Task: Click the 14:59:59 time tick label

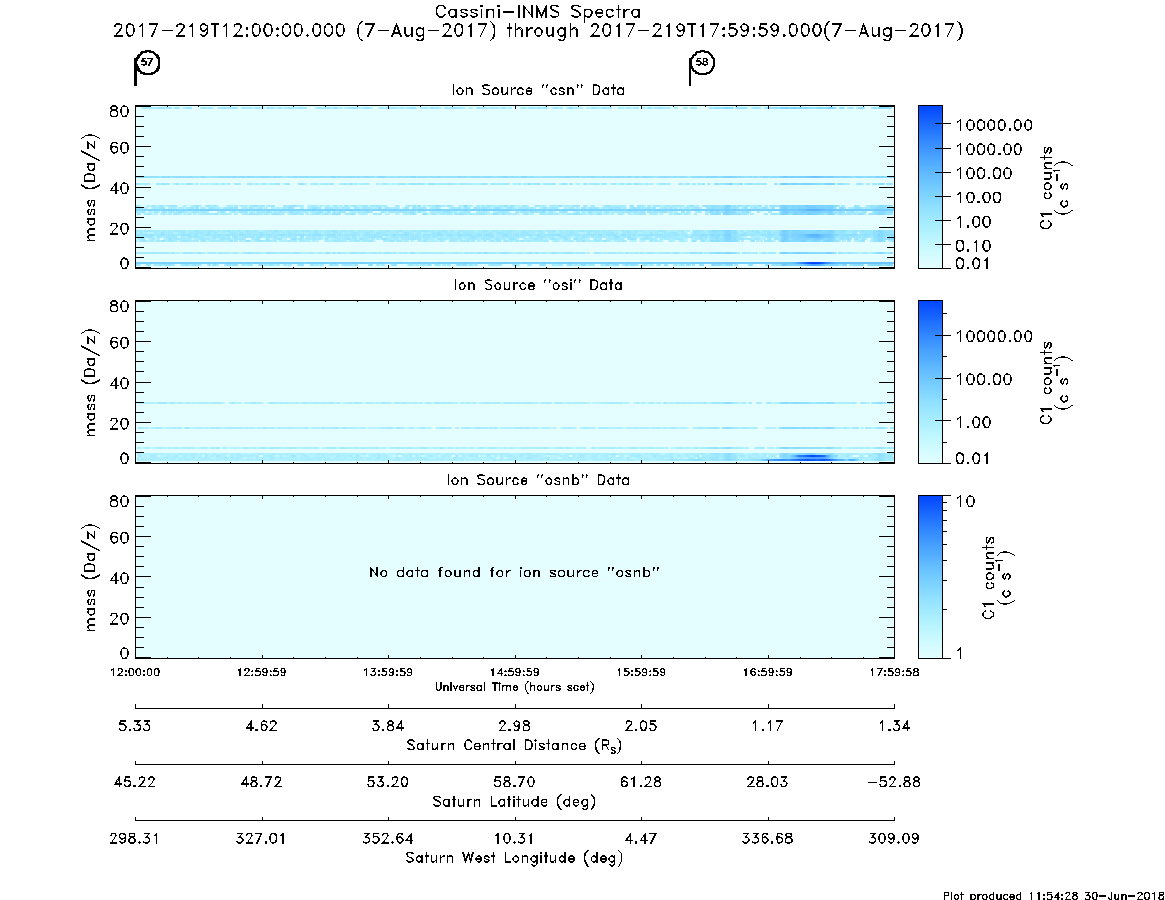Action: 514,672
